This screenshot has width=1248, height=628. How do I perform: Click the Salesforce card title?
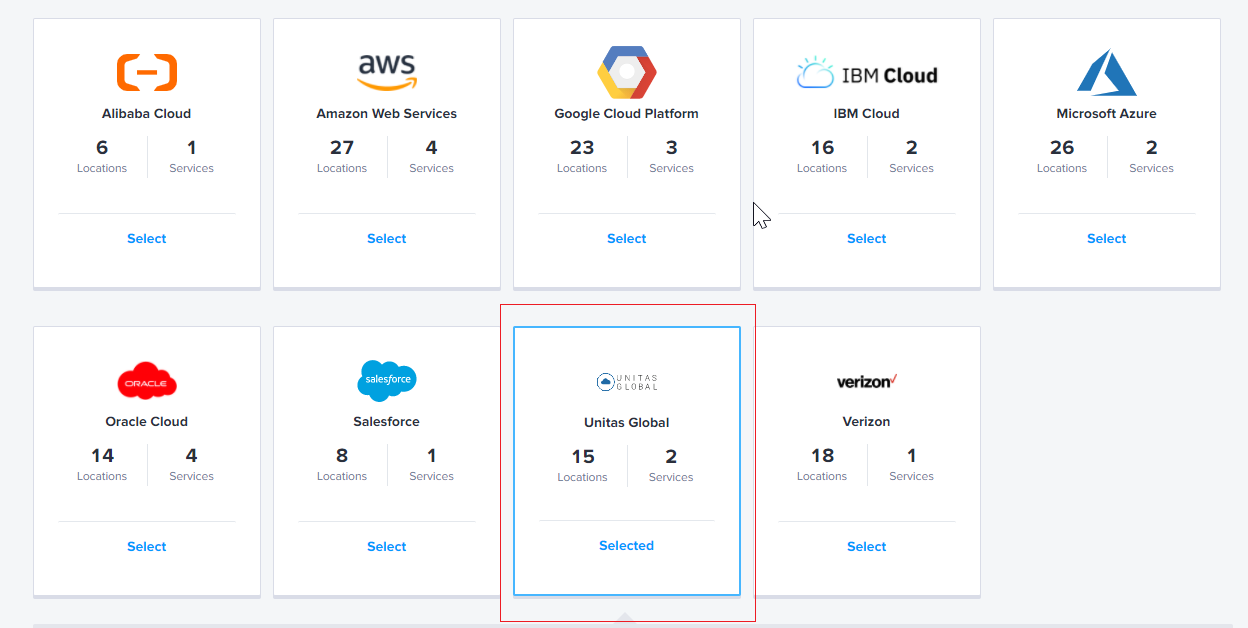pos(387,422)
